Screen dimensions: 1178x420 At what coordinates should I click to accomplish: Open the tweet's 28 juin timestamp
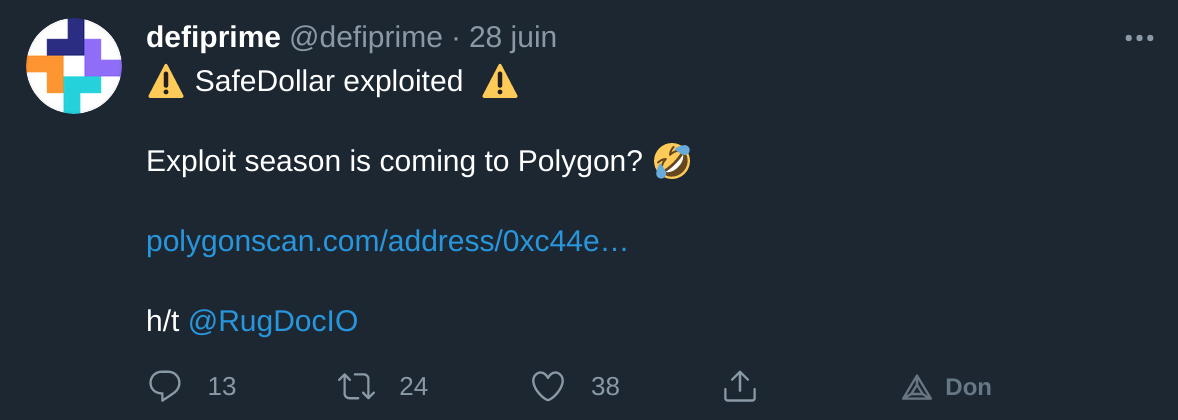coord(513,37)
